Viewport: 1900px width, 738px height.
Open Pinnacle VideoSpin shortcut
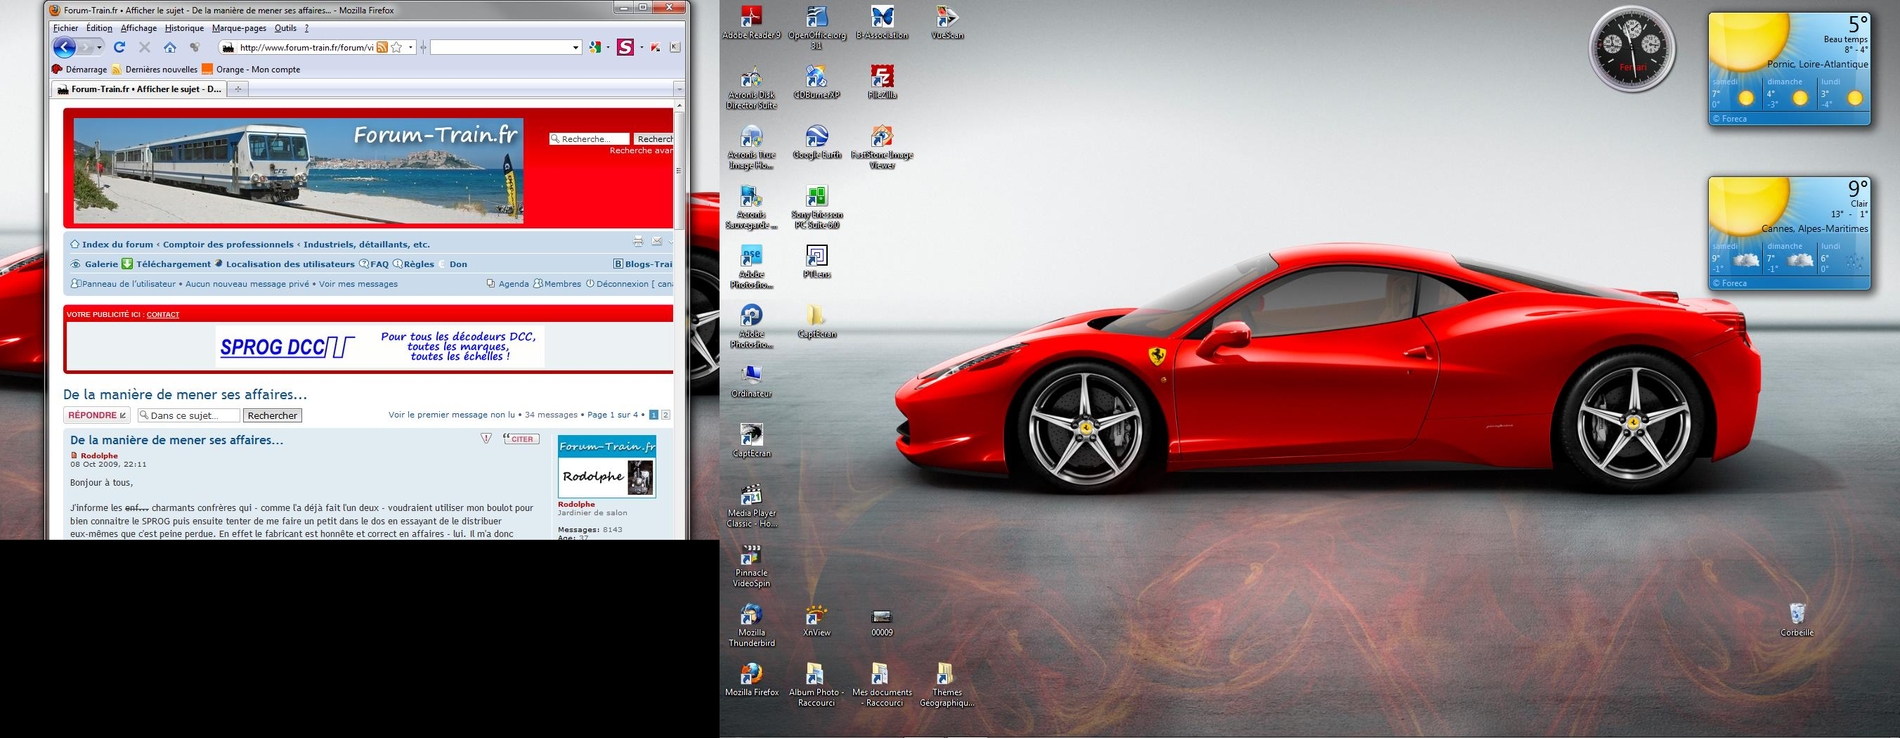point(751,566)
